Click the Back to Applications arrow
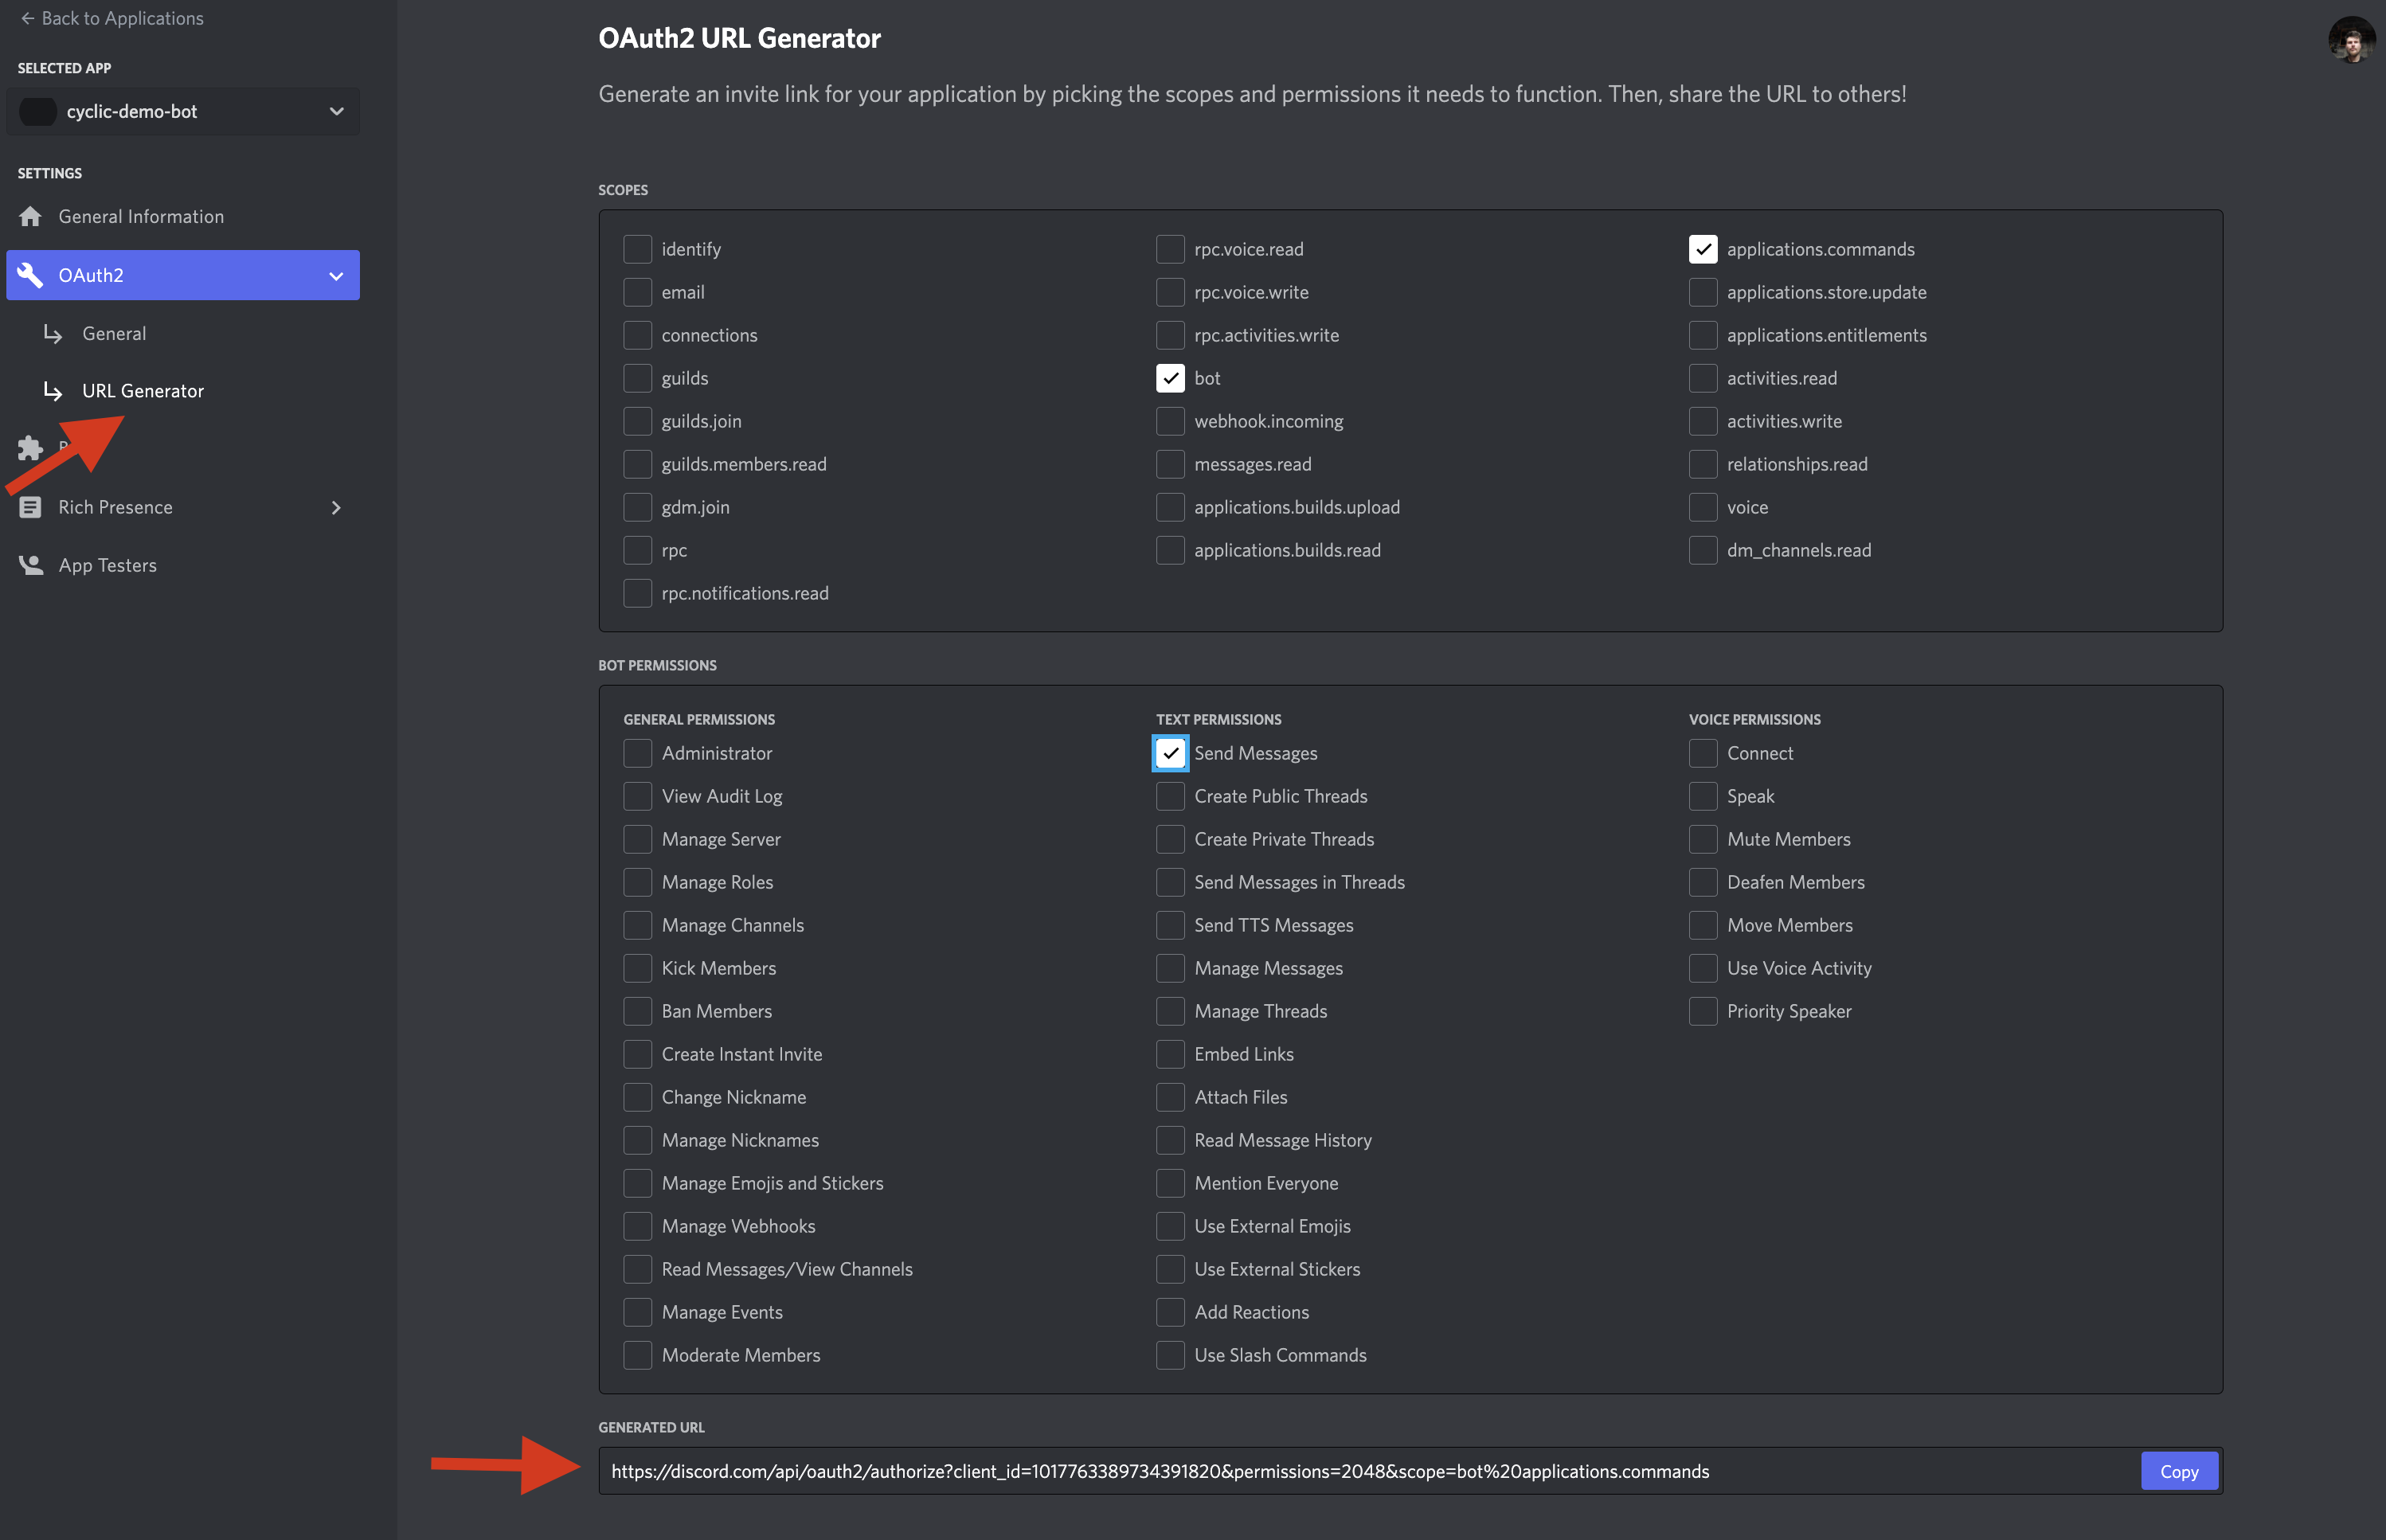The image size is (2386, 1540). [x=27, y=18]
